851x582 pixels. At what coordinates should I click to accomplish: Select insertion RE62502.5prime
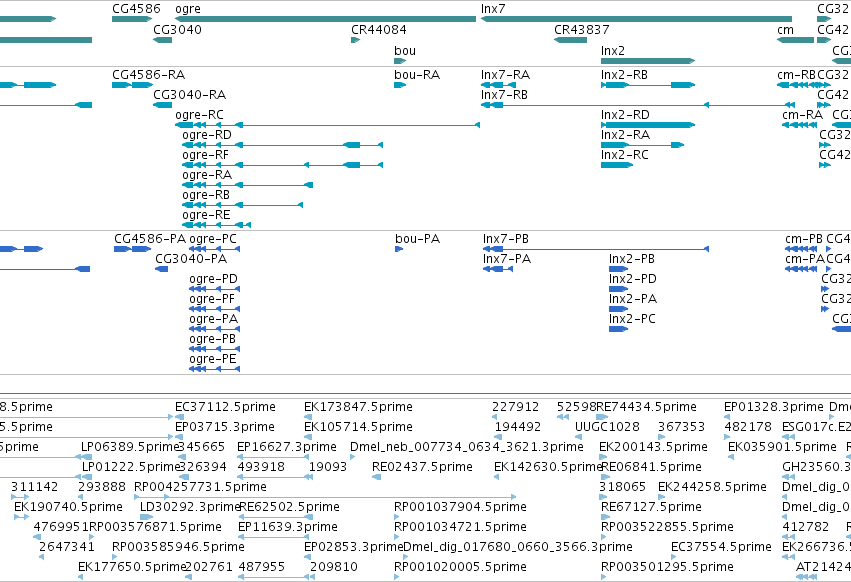[275, 517]
